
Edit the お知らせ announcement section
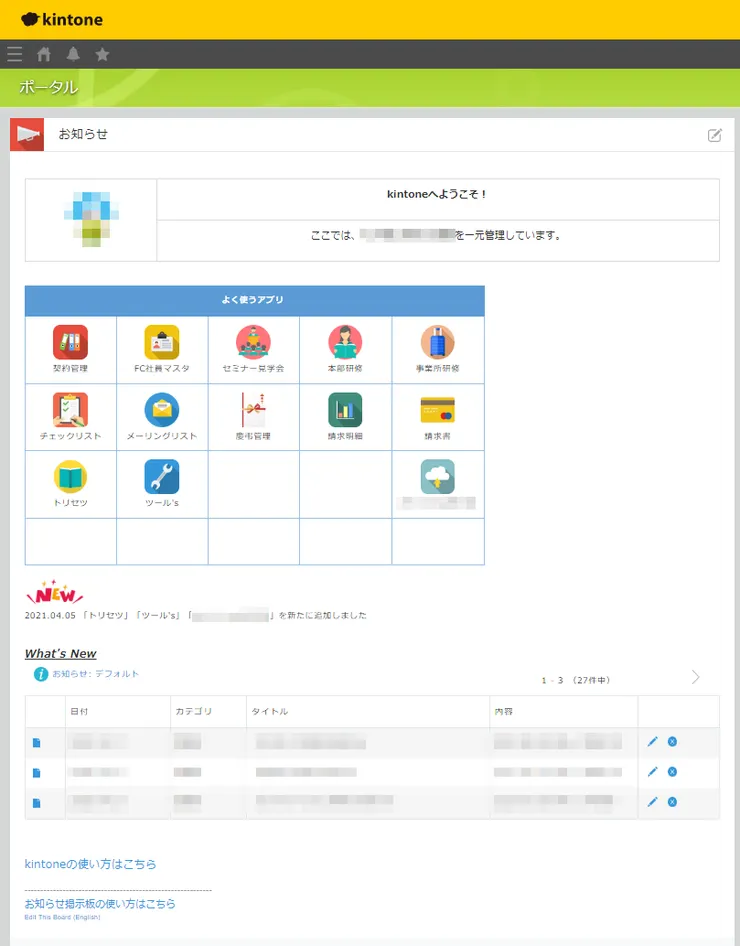pos(714,135)
